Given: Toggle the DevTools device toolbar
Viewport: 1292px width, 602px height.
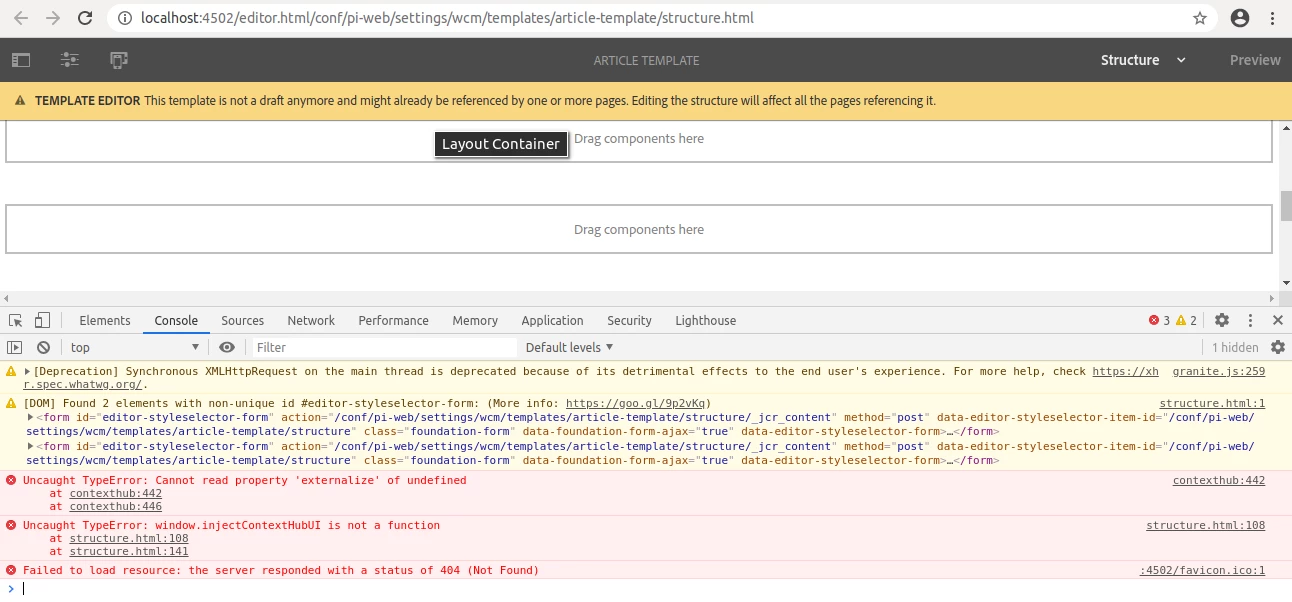Looking at the screenshot, I should pyautogui.click(x=42, y=320).
